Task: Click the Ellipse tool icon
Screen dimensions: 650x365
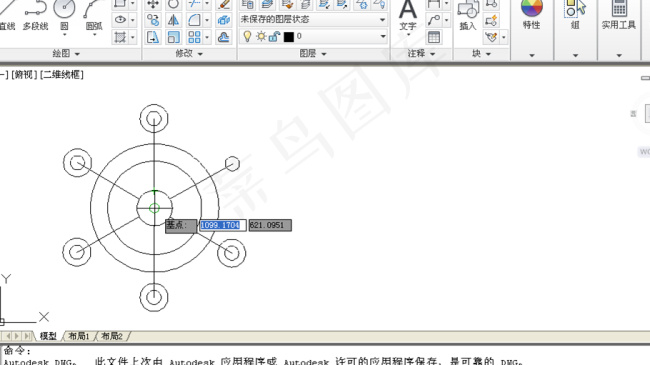Action: click(120, 19)
